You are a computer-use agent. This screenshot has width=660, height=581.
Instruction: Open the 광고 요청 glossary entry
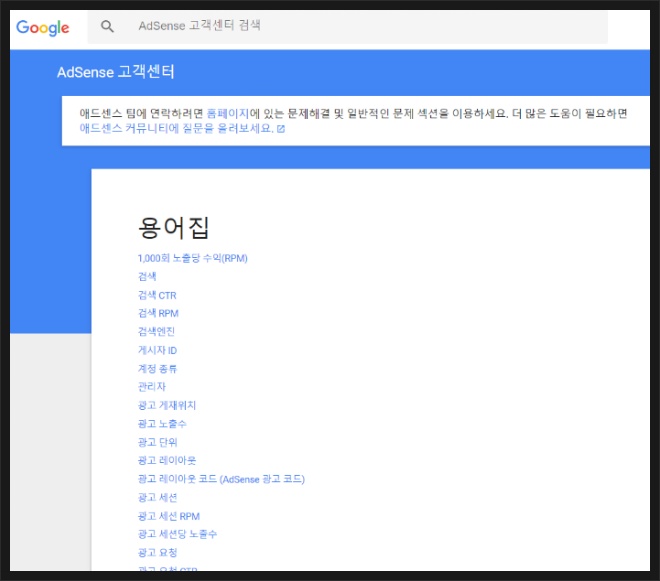click(x=157, y=553)
